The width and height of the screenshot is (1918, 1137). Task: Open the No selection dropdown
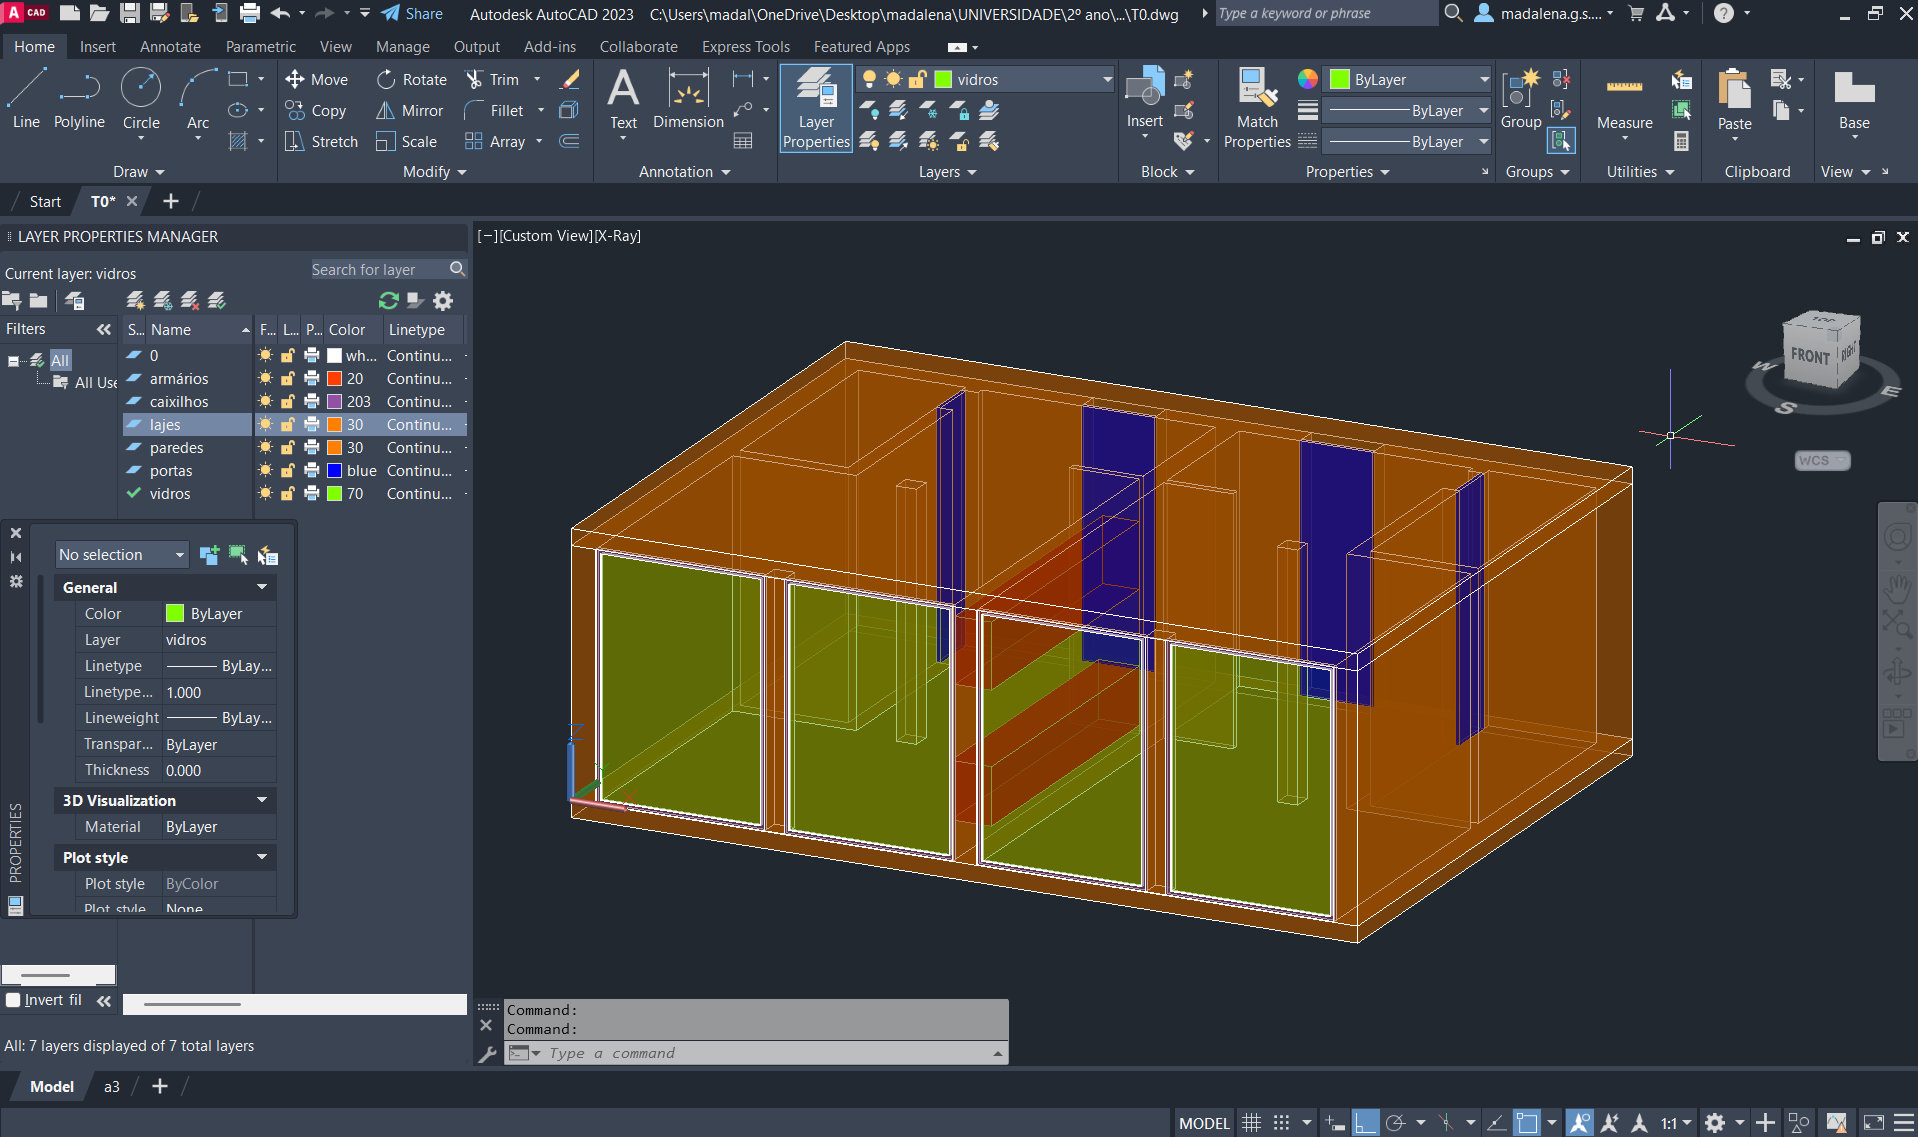click(121, 555)
